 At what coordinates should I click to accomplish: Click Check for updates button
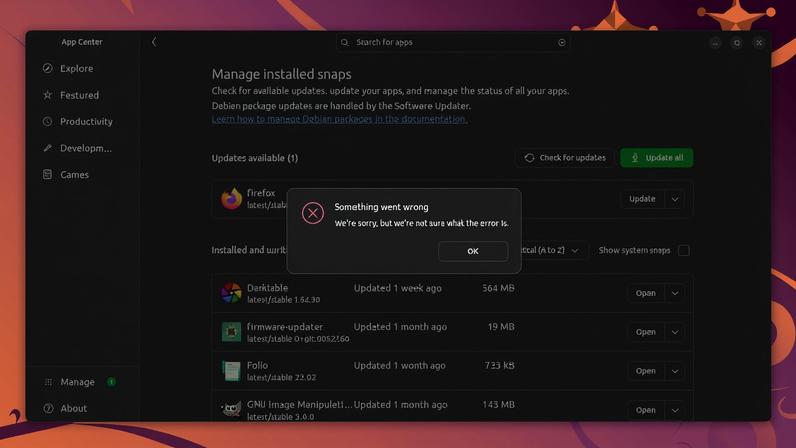(565, 157)
